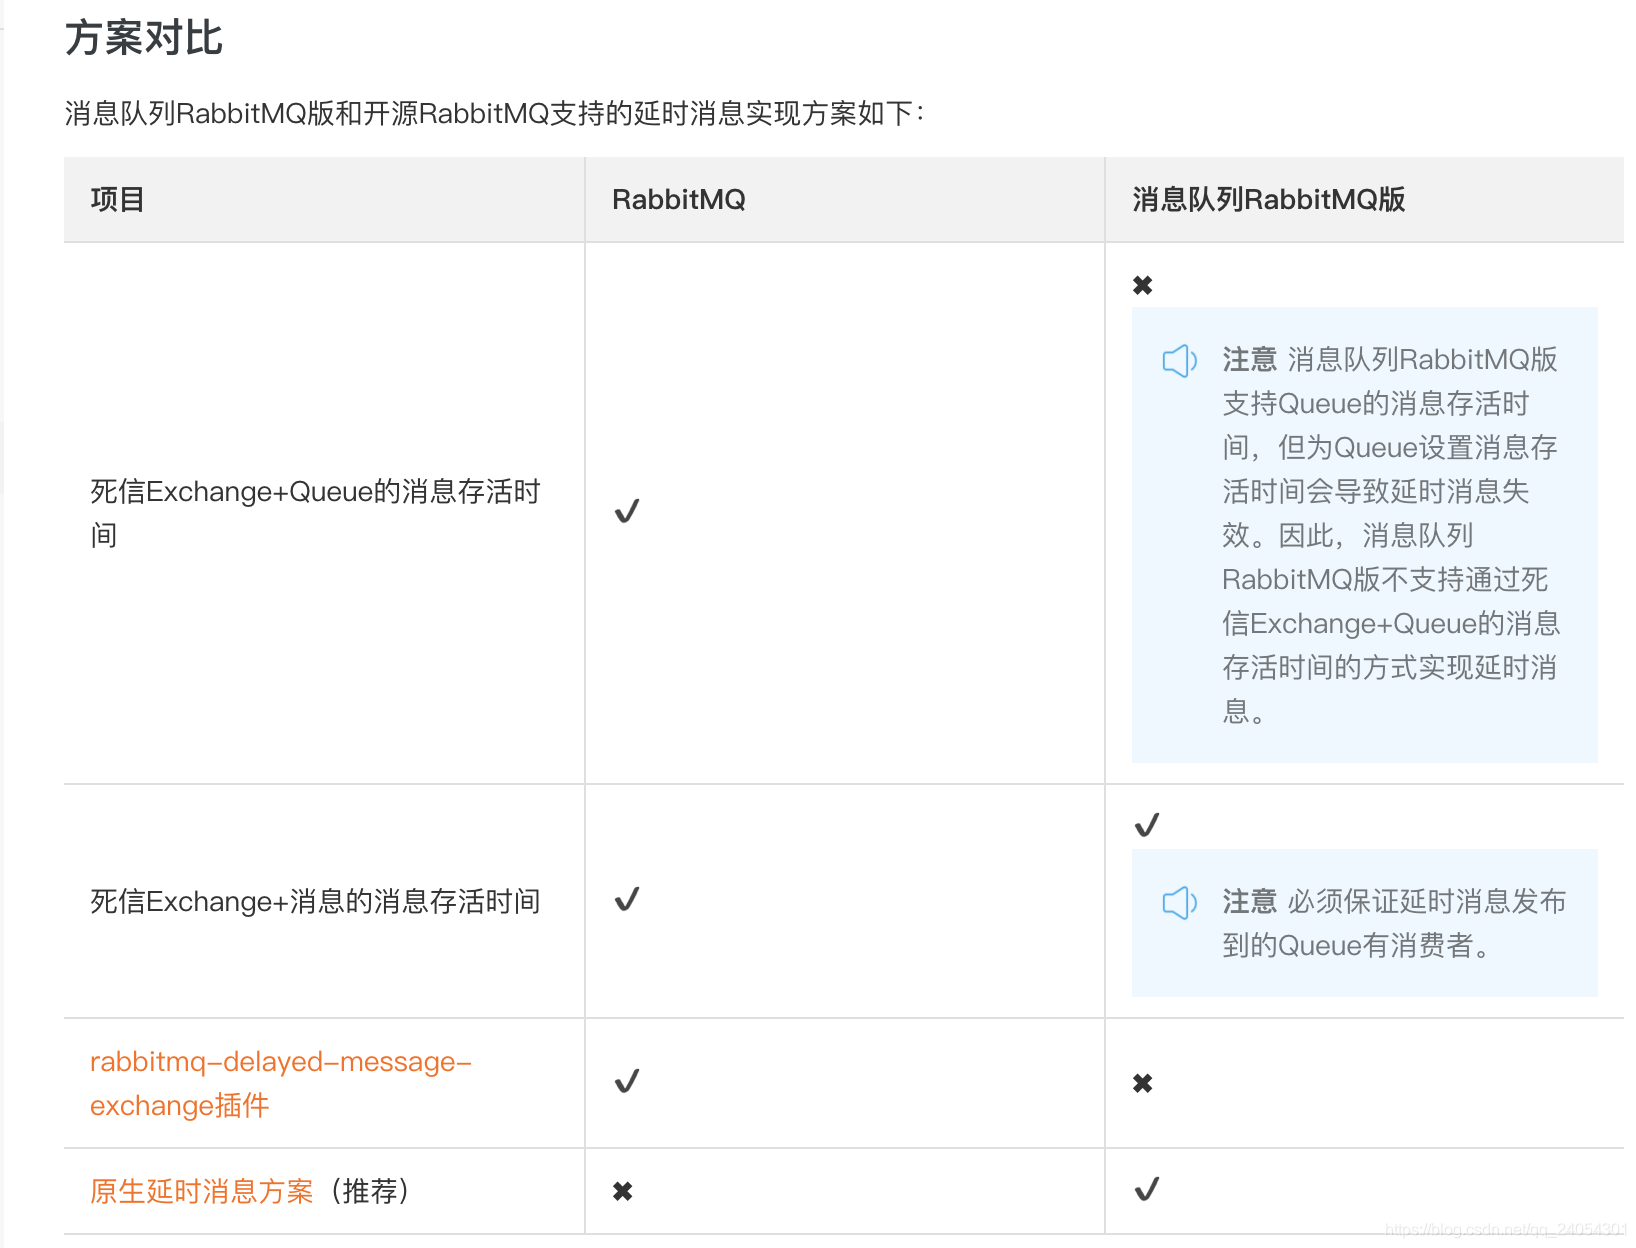1636x1248 pixels.
Task: Click 消息队列RabbitMQ版 check mark in 原生延时消息方案 row
Action: (1147, 1189)
